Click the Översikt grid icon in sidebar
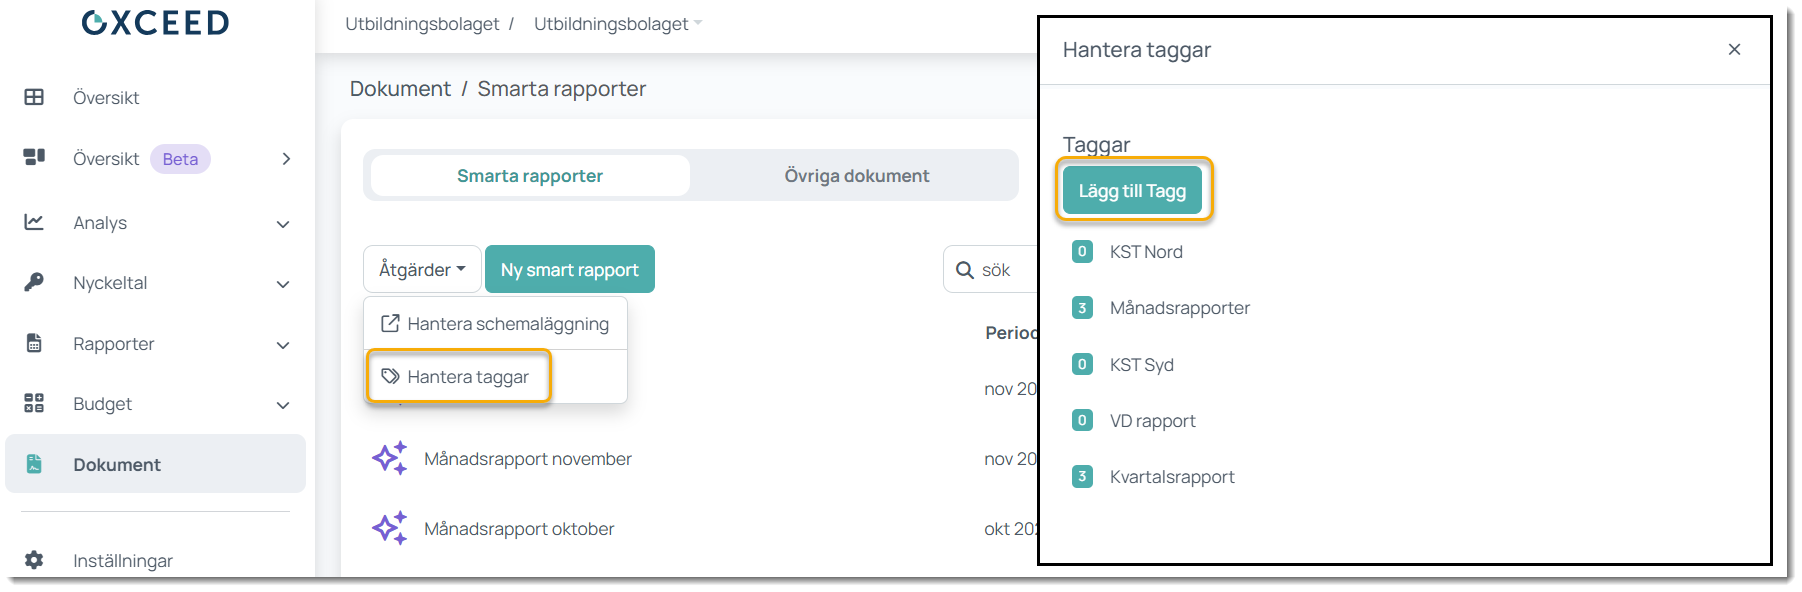 [x=34, y=97]
